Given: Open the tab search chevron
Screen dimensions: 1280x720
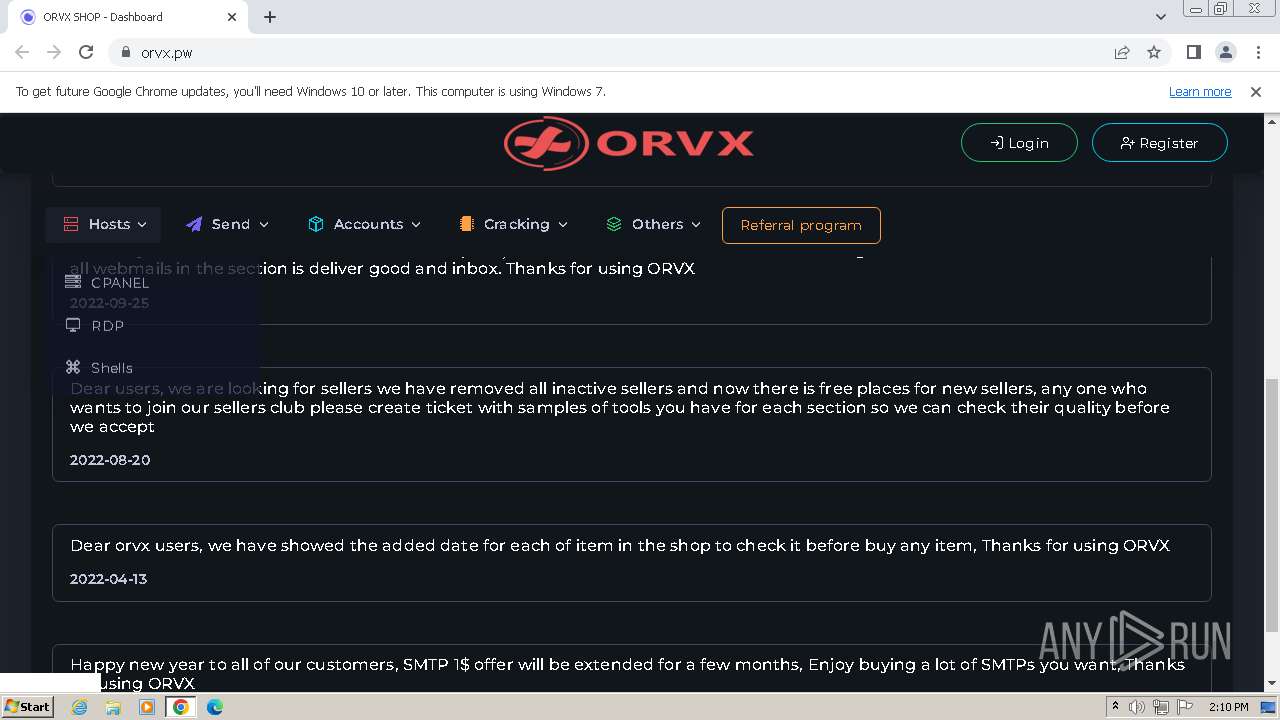Looking at the screenshot, I should coord(1160,17).
